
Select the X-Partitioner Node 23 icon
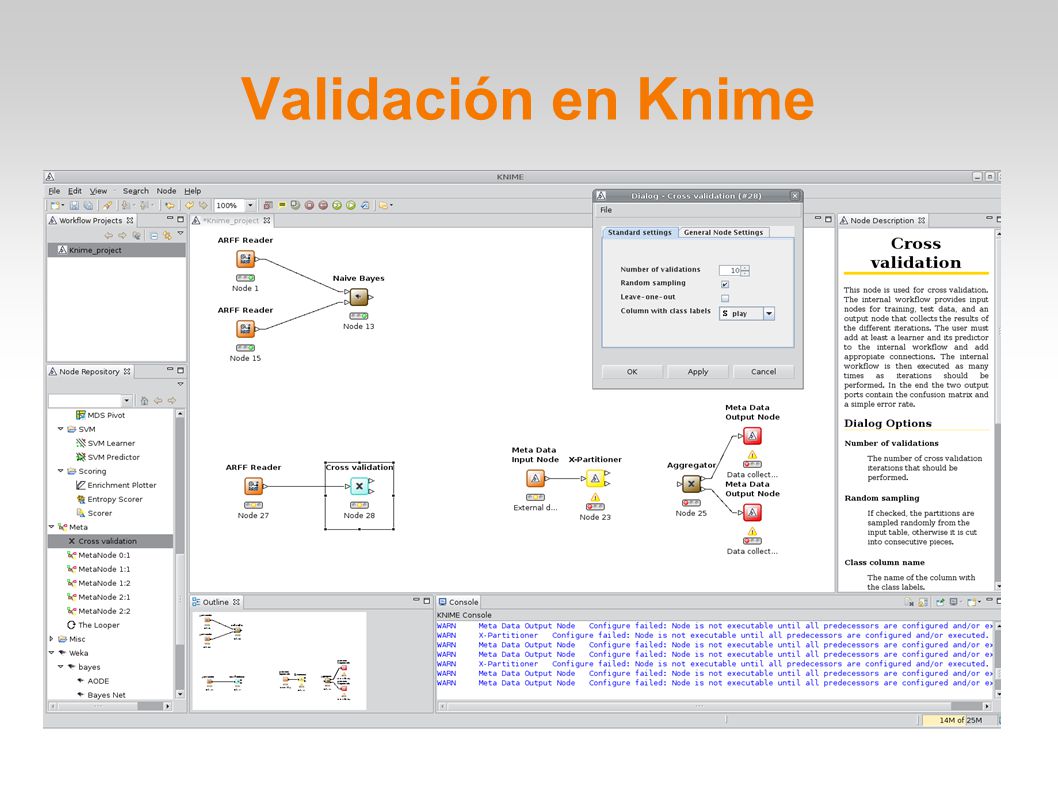[x=595, y=478]
